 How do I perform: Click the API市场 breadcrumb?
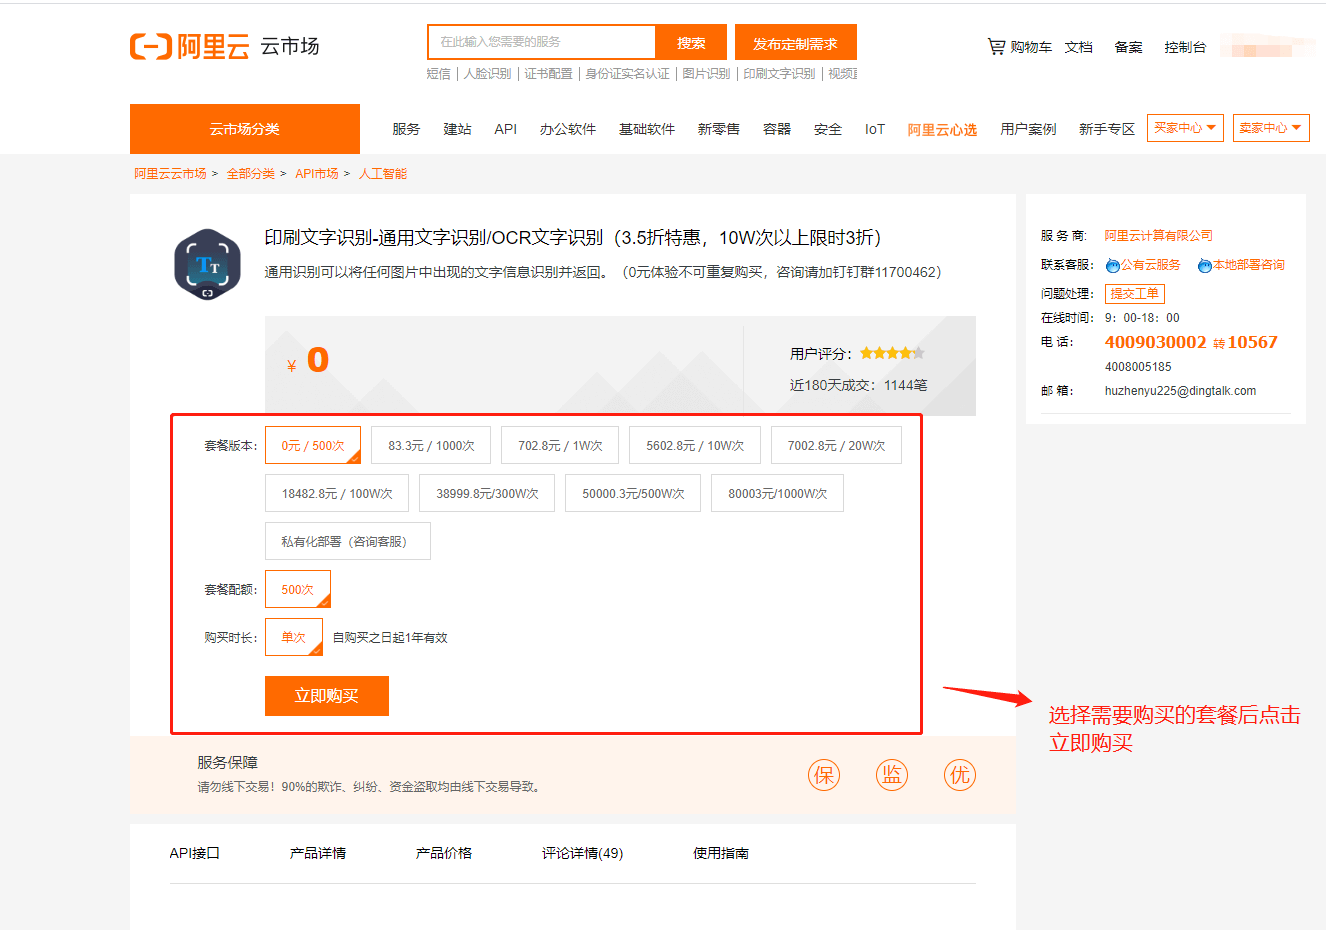coord(316,173)
